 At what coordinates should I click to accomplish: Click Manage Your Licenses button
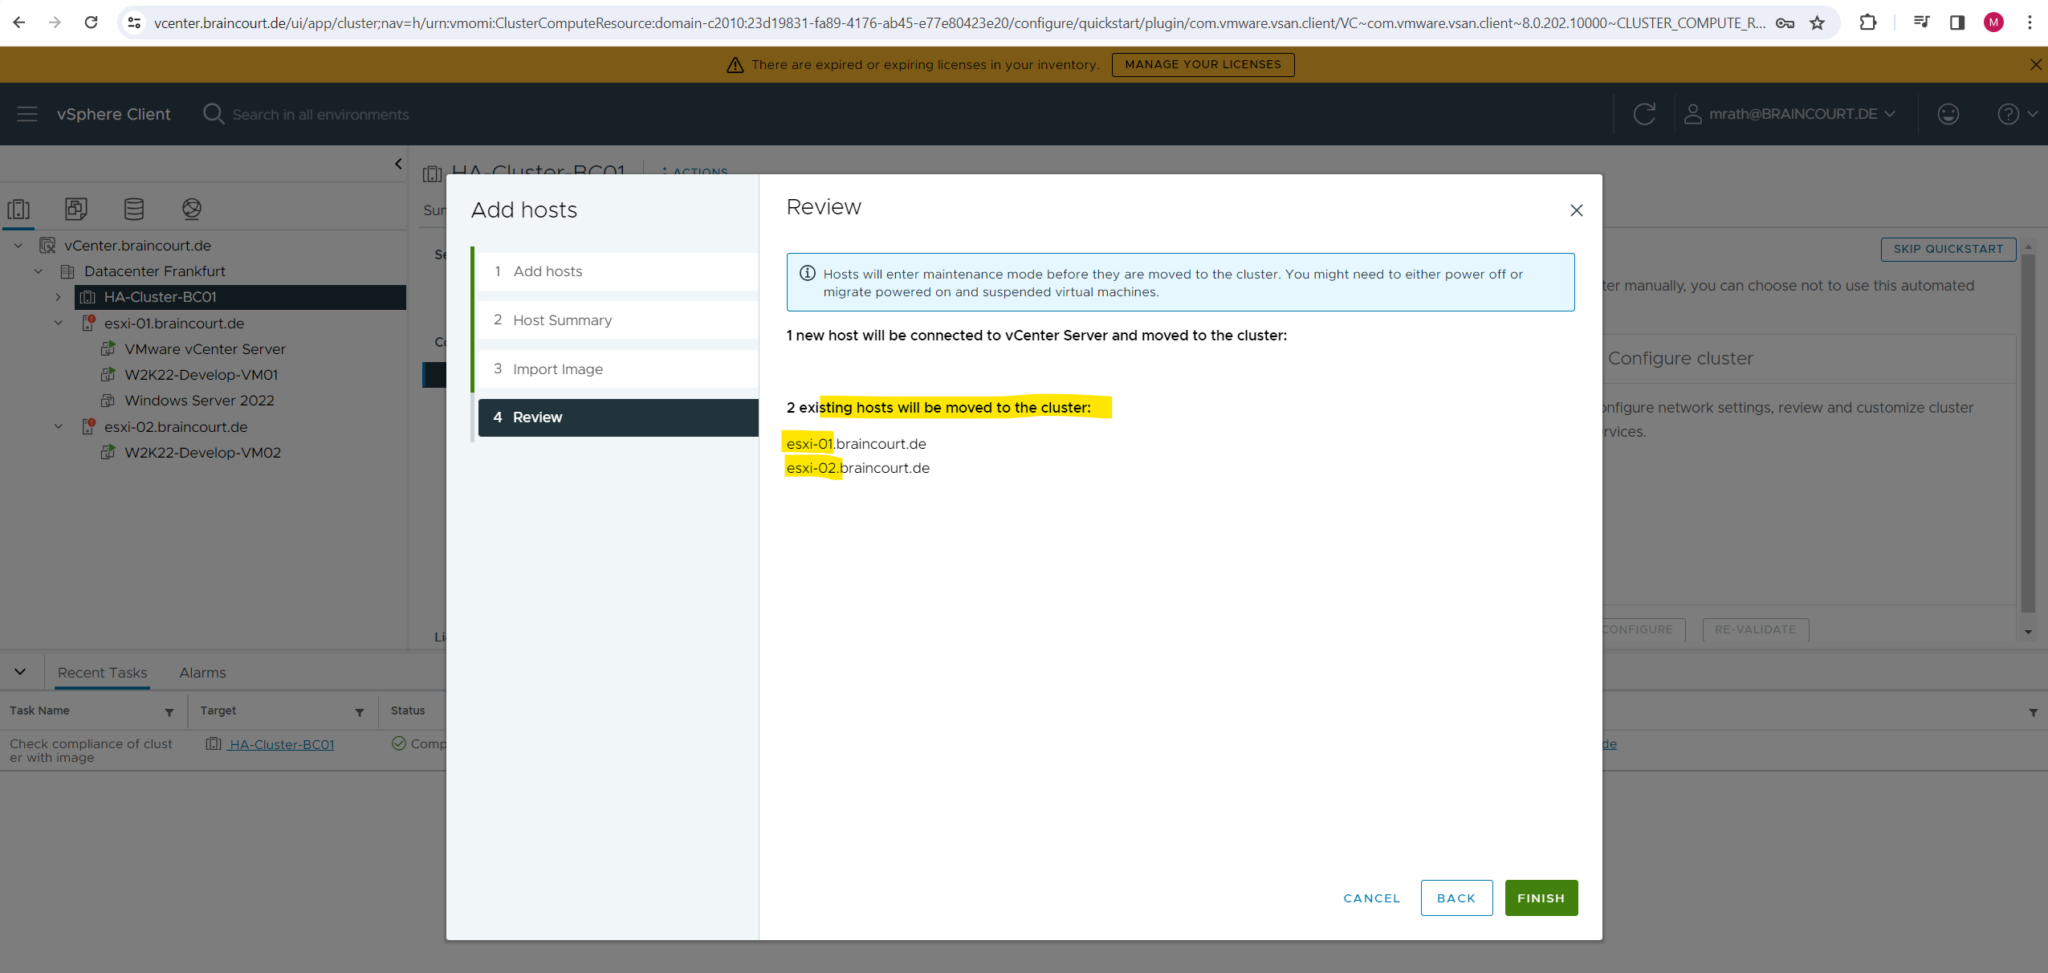pos(1202,64)
